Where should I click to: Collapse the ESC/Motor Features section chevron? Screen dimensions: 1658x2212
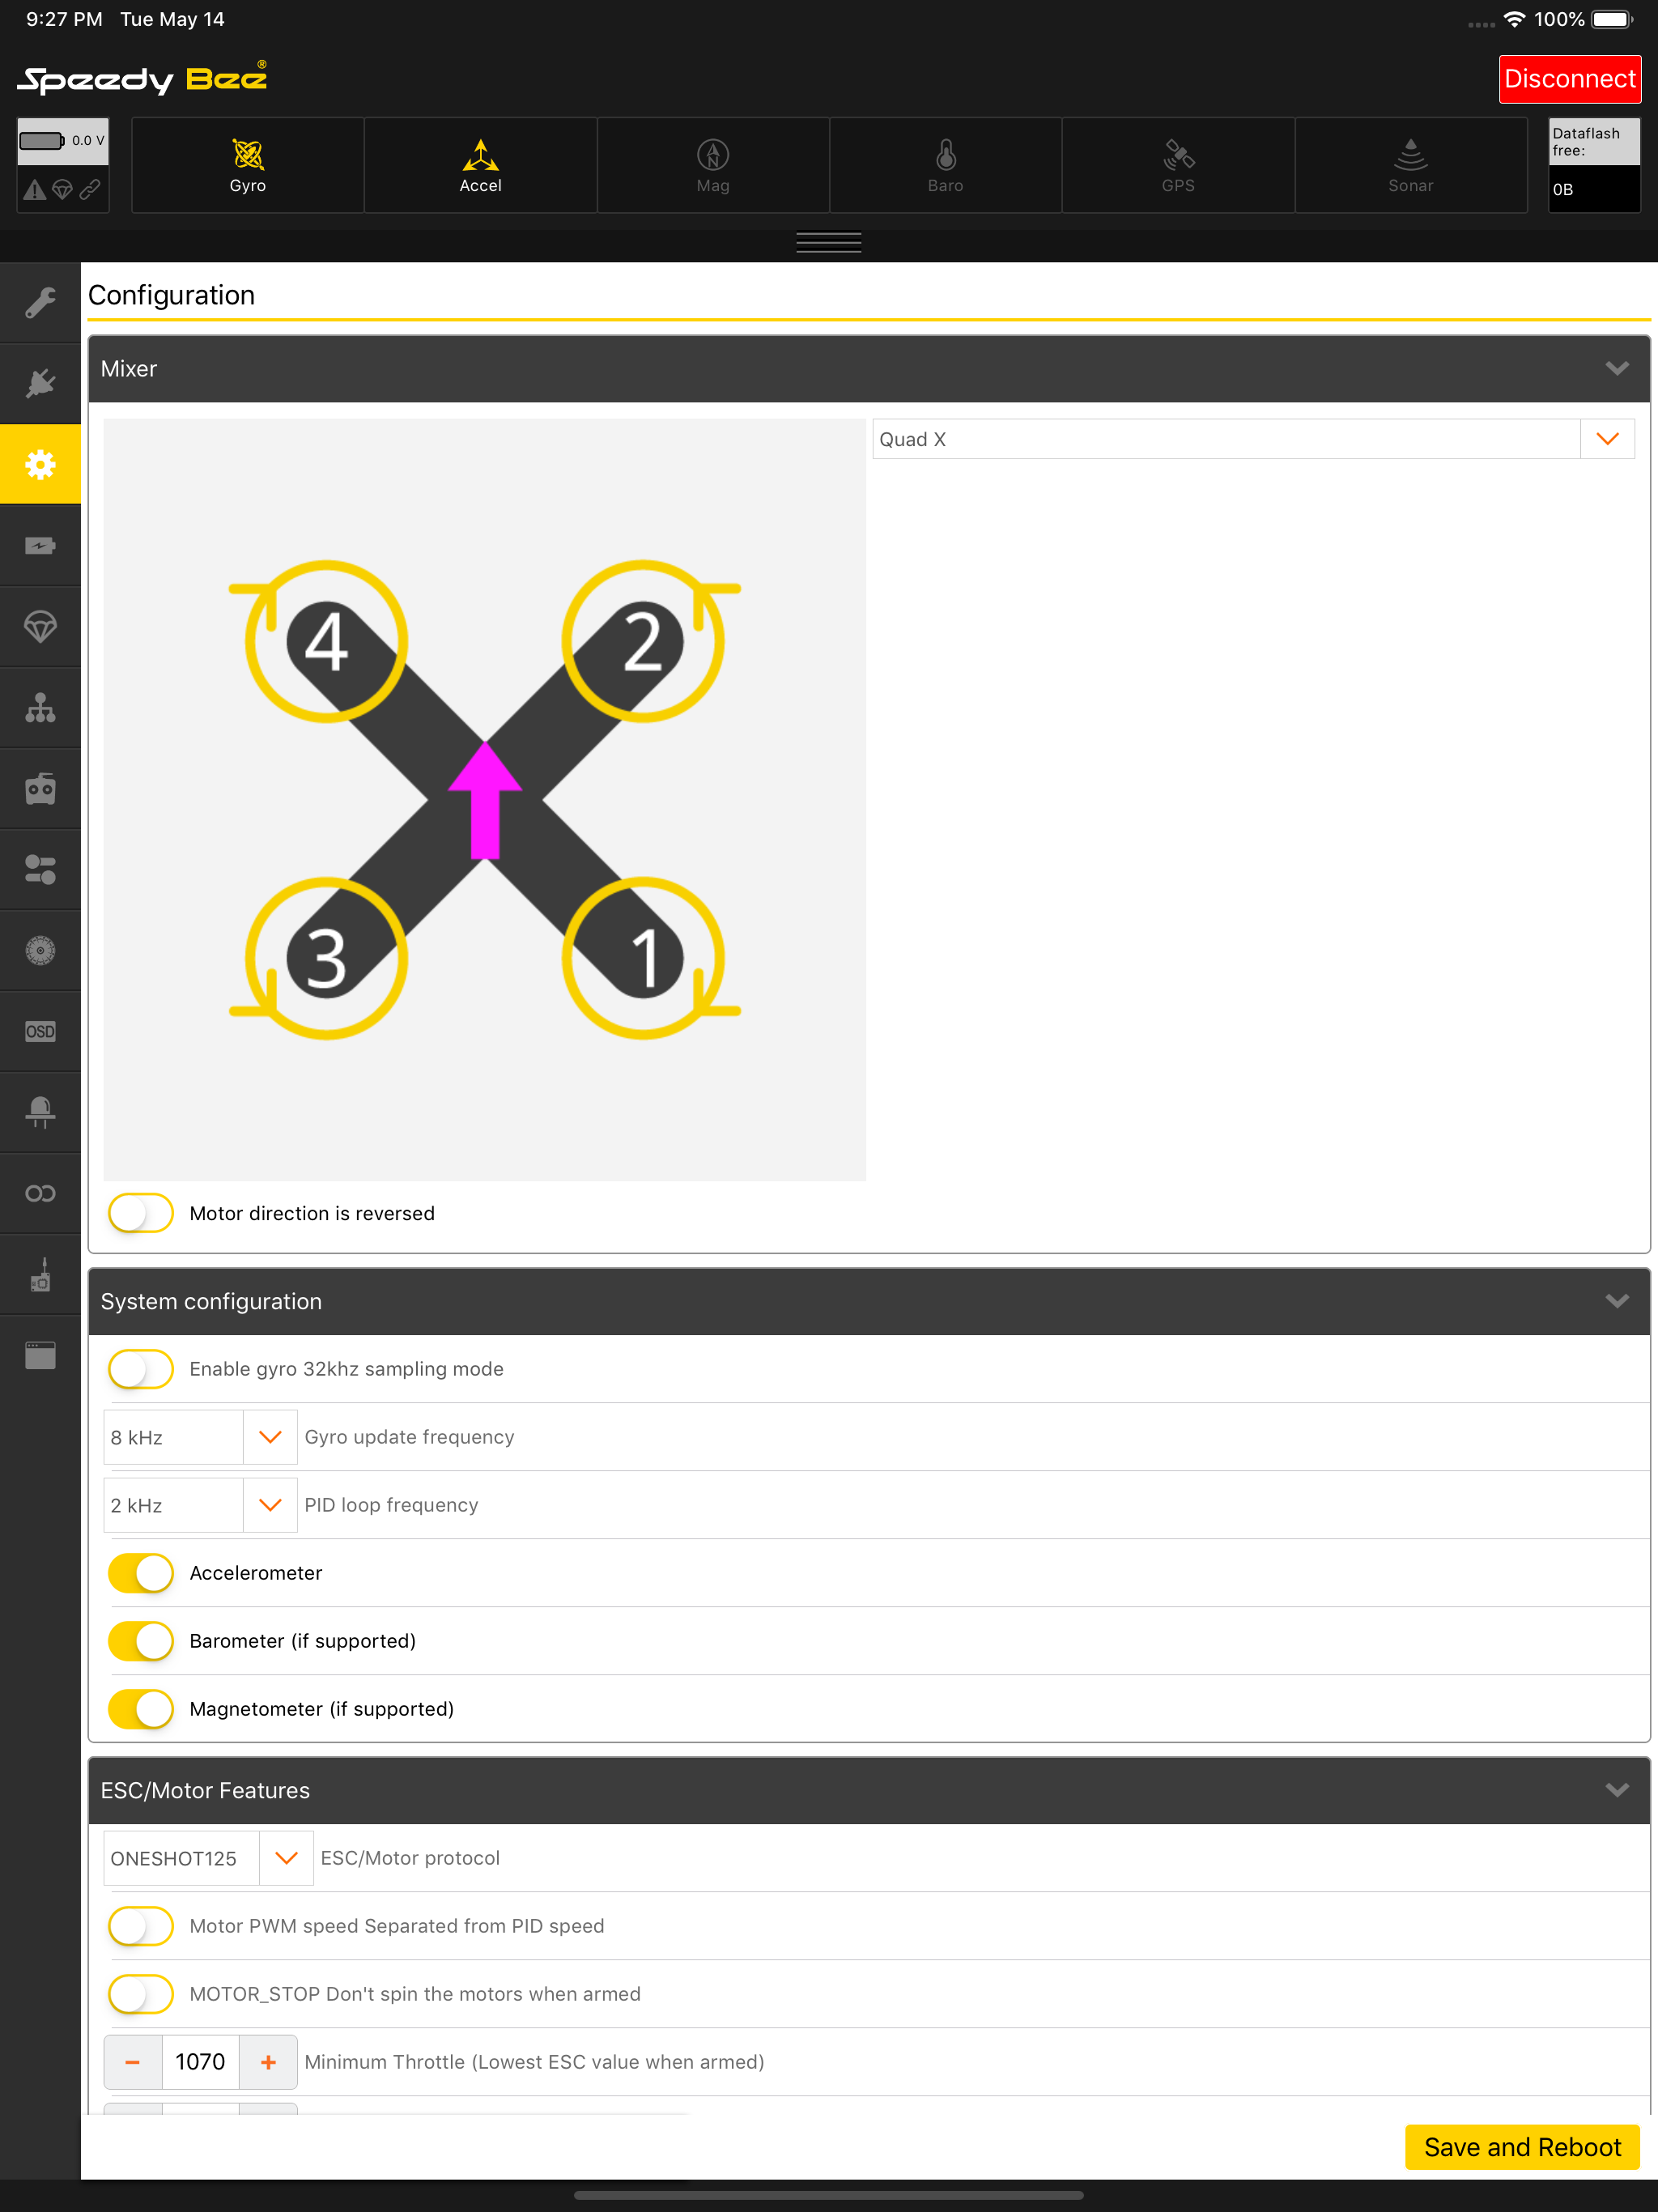pos(1617,1790)
